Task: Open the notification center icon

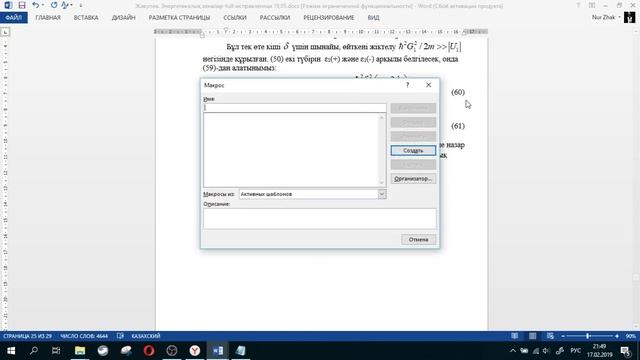Action: coord(625,351)
